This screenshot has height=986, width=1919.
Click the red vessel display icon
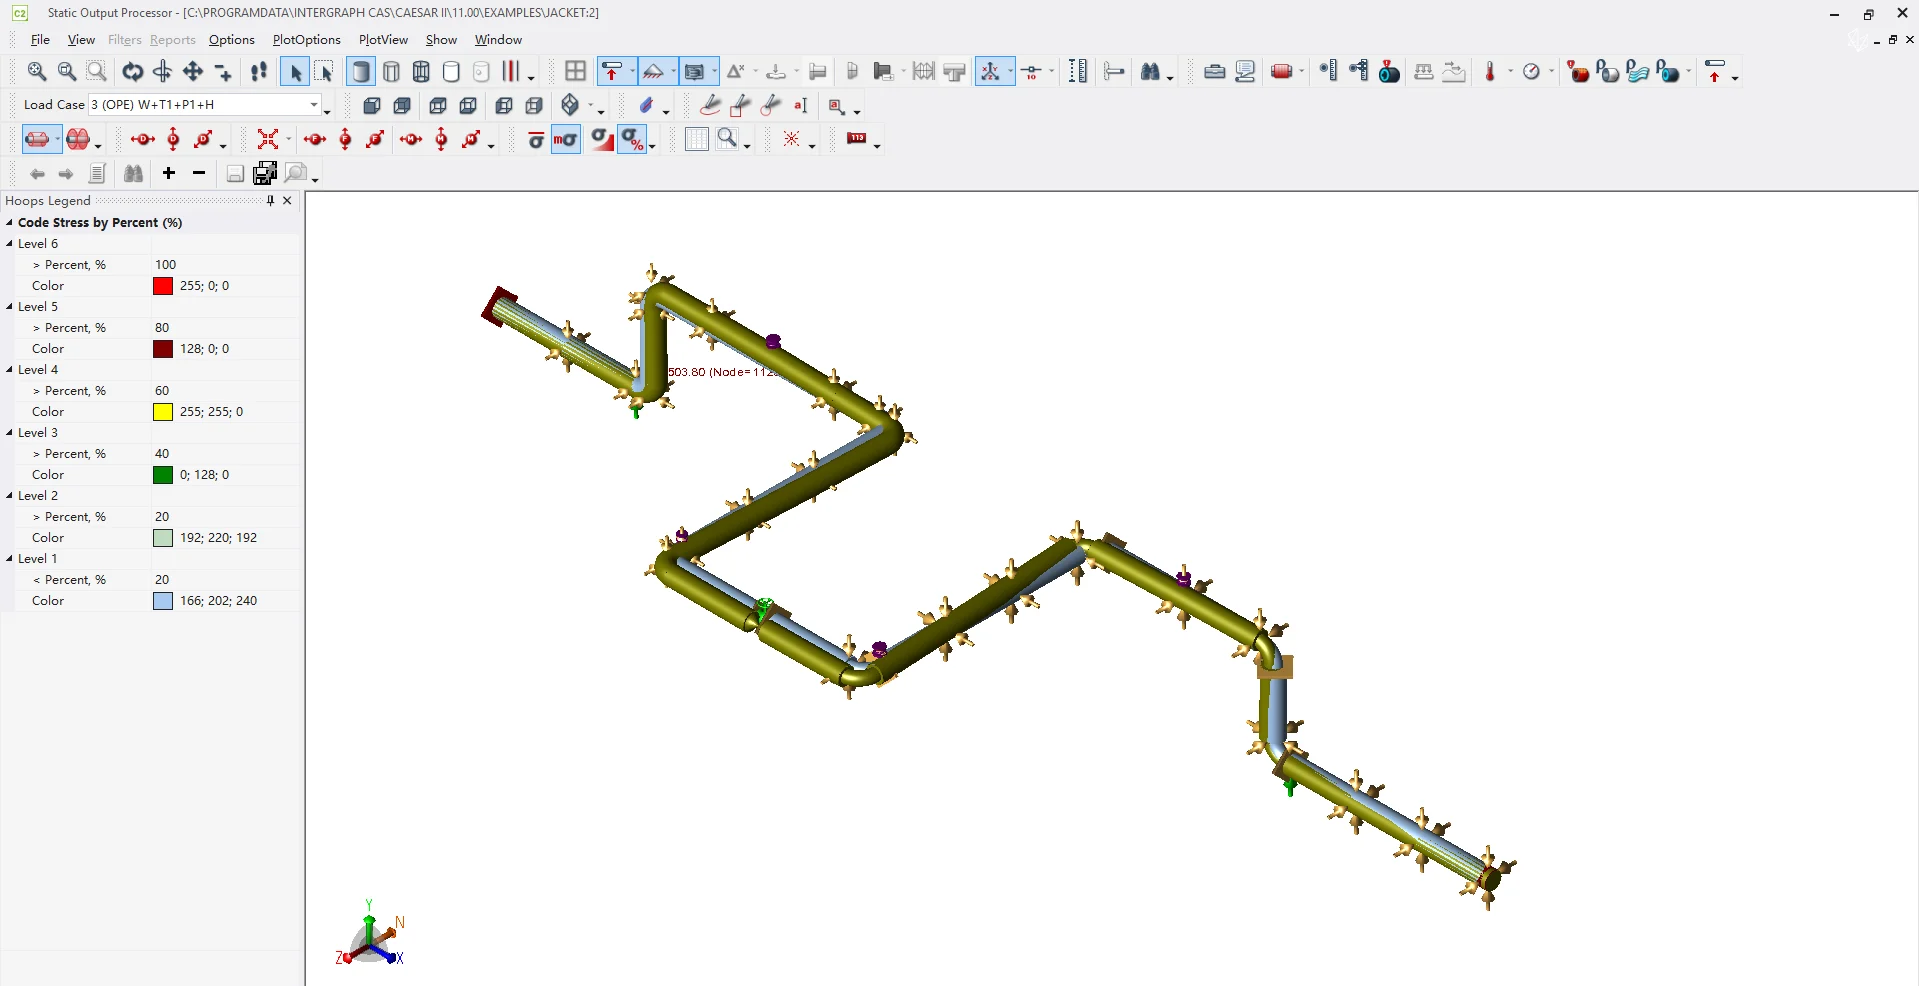pos(1281,71)
